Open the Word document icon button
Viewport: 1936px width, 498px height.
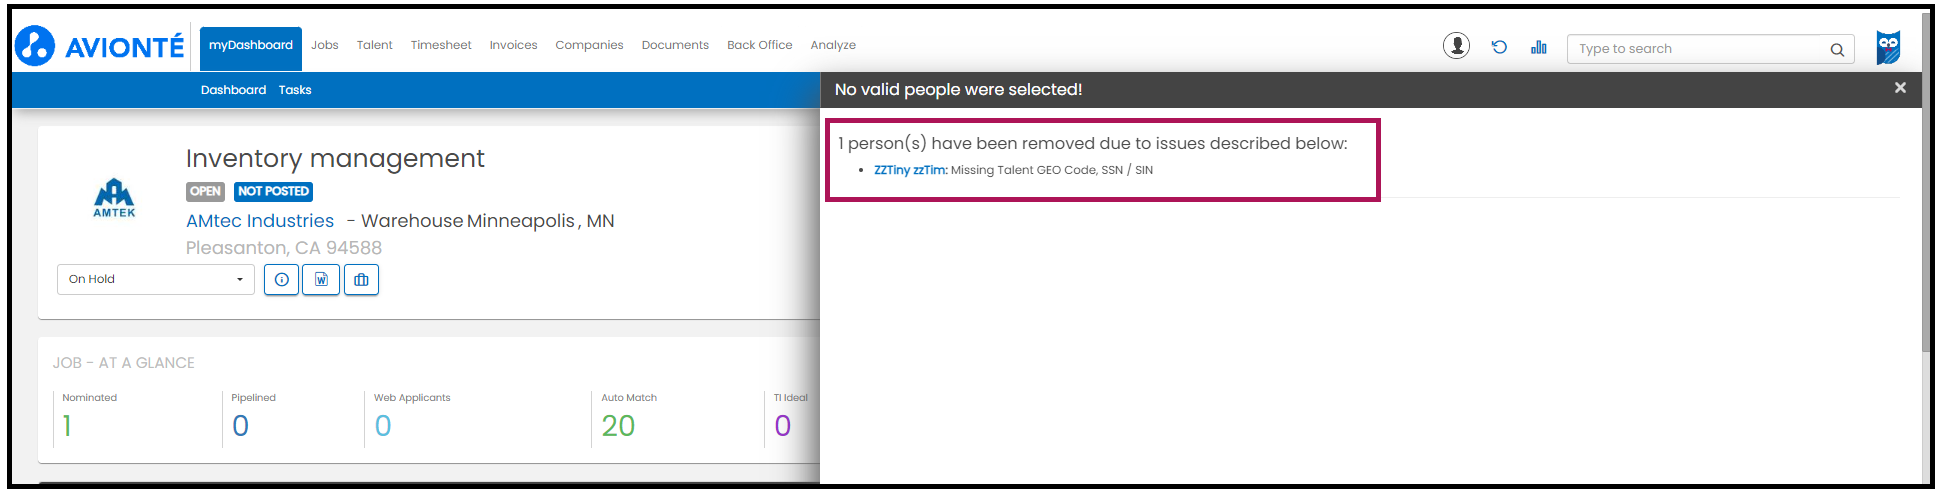321,280
